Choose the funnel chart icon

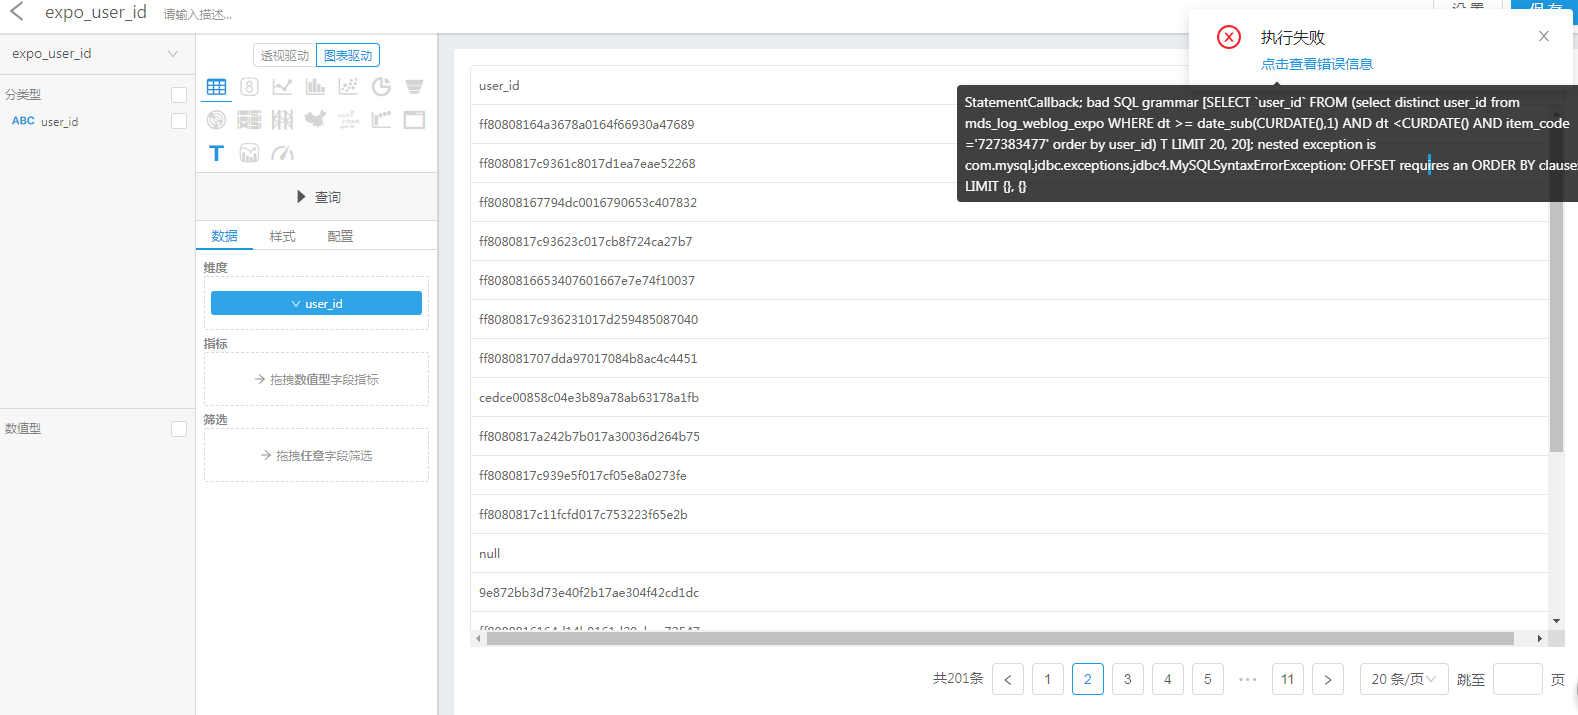click(x=414, y=87)
